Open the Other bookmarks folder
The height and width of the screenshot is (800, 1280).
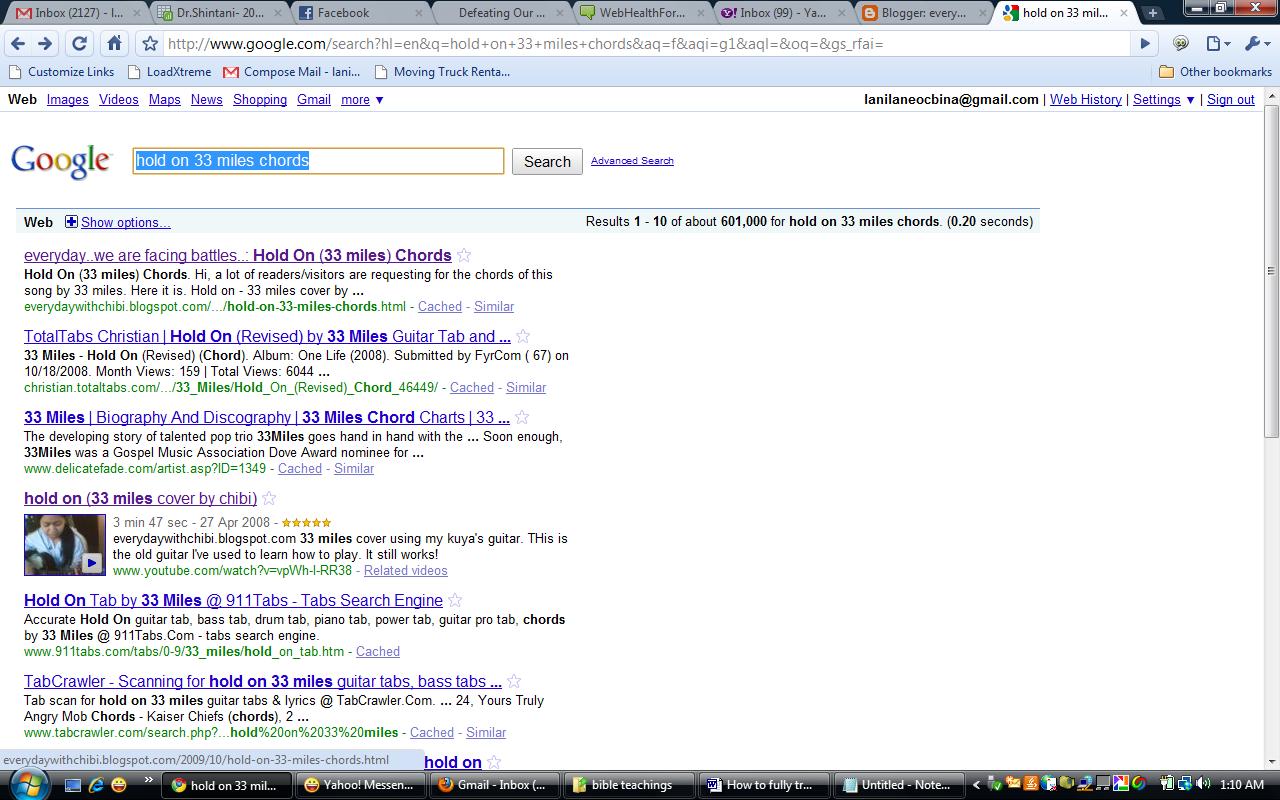[1215, 72]
